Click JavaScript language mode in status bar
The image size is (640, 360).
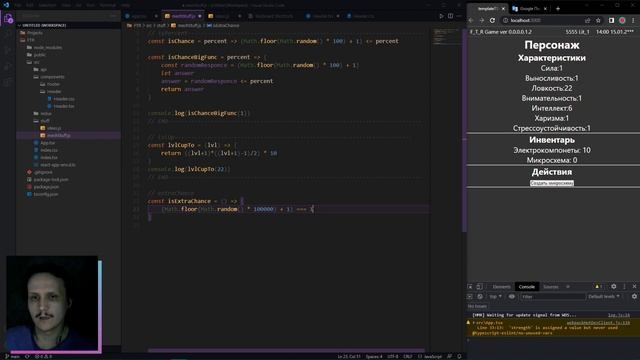[x=430, y=357]
